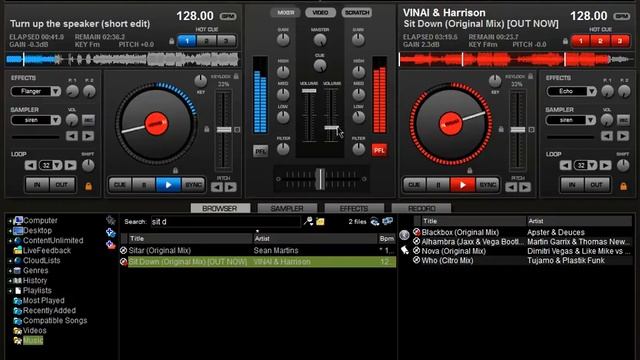The image size is (640, 360).
Task: Sync the right deck tempo
Action: pos(487,185)
